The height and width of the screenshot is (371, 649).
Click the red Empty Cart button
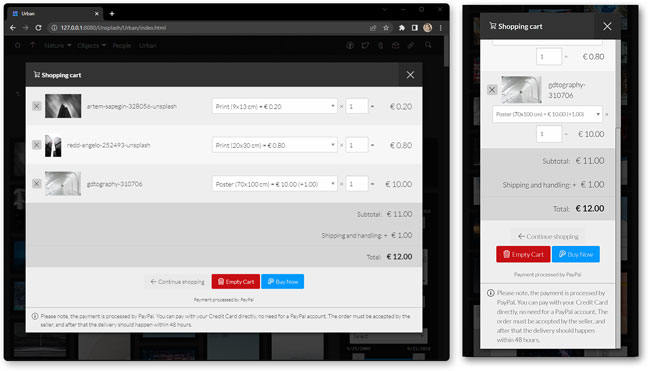236,282
